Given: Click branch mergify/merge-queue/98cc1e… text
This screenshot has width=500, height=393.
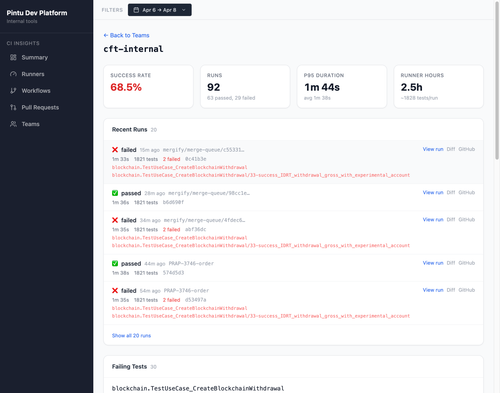Looking at the screenshot, I should [209, 193].
